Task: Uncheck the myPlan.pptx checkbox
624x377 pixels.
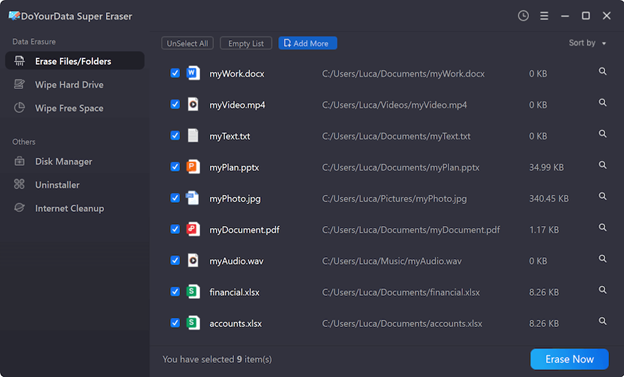Action: 175,167
